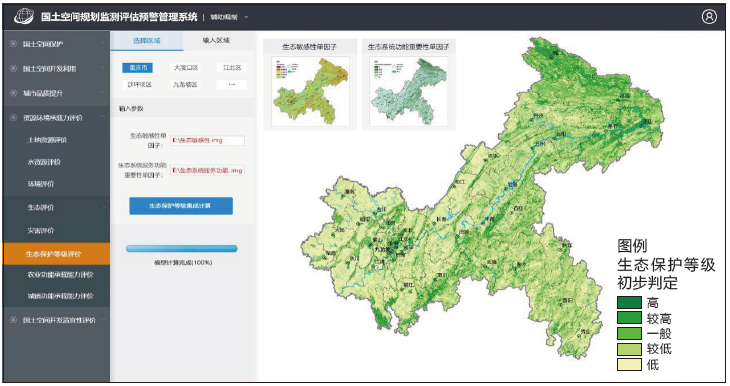Select the 九龙坡区 region button
This screenshot has width=730, height=386.
(185, 84)
